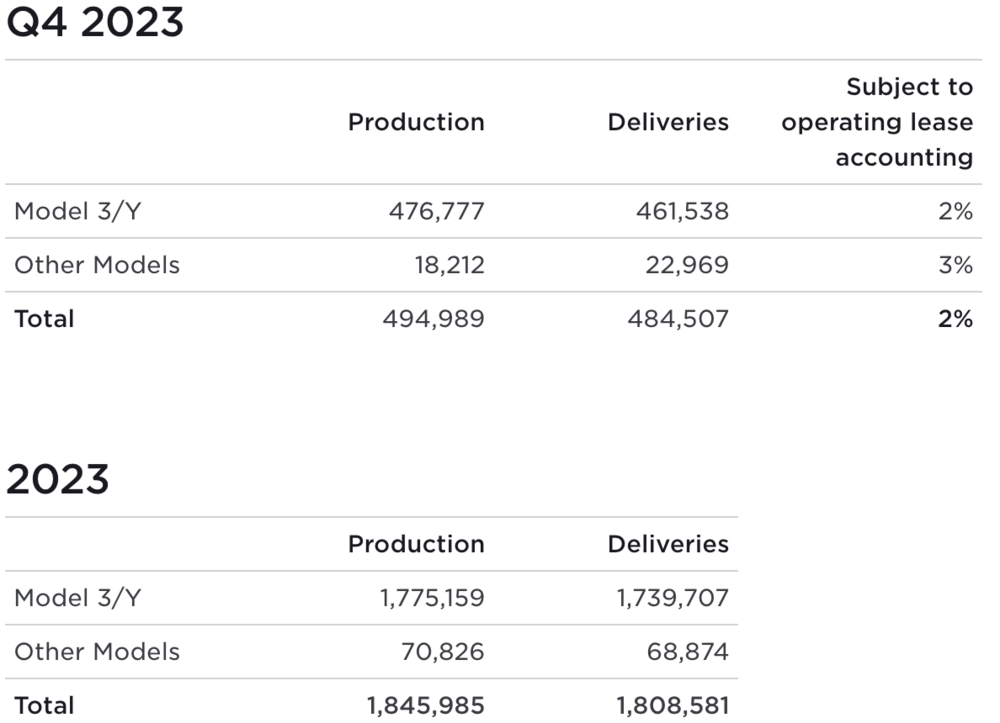Click the "2023" annual table heading

click(57, 480)
